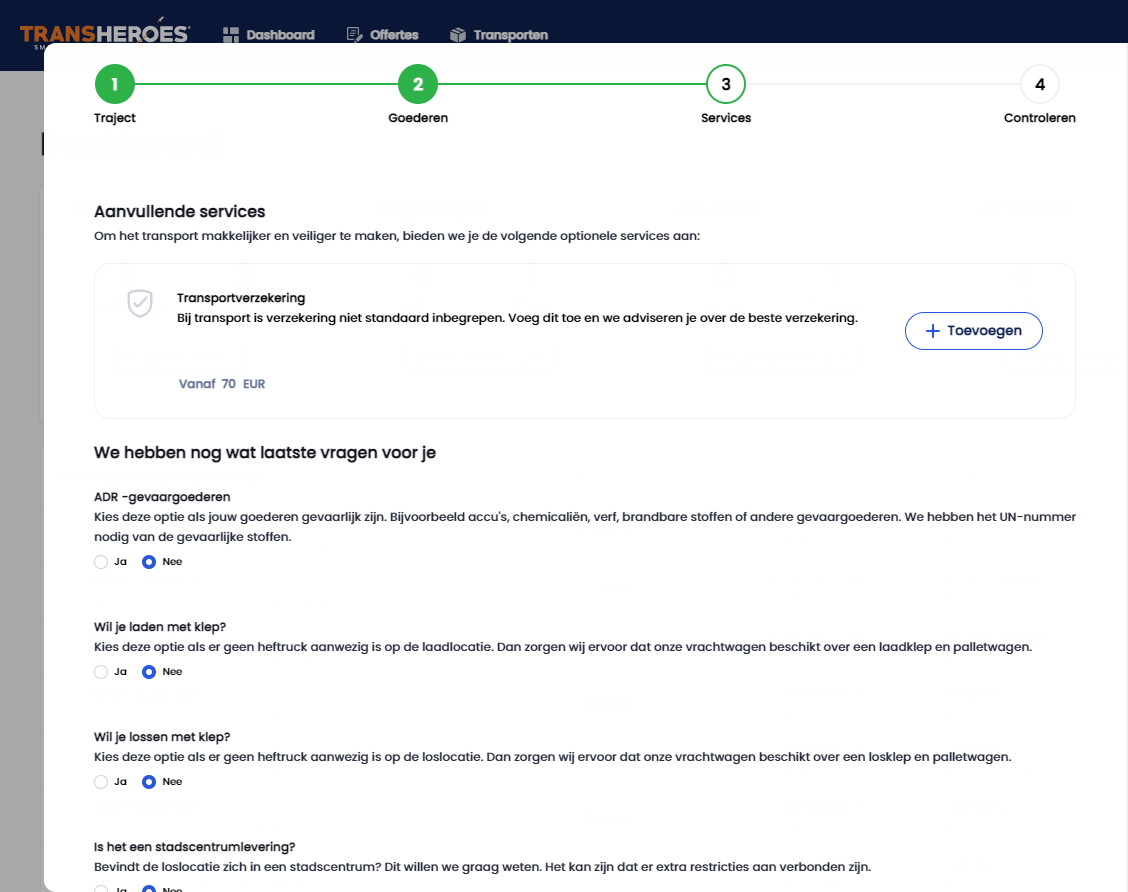1128x892 pixels.
Task: Click the green checkmark circle for step Traject
Action: pos(114,85)
